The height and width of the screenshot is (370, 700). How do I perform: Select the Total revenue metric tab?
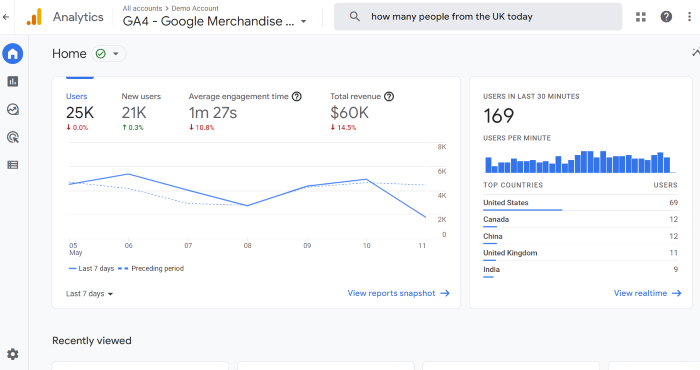[x=362, y=112]
